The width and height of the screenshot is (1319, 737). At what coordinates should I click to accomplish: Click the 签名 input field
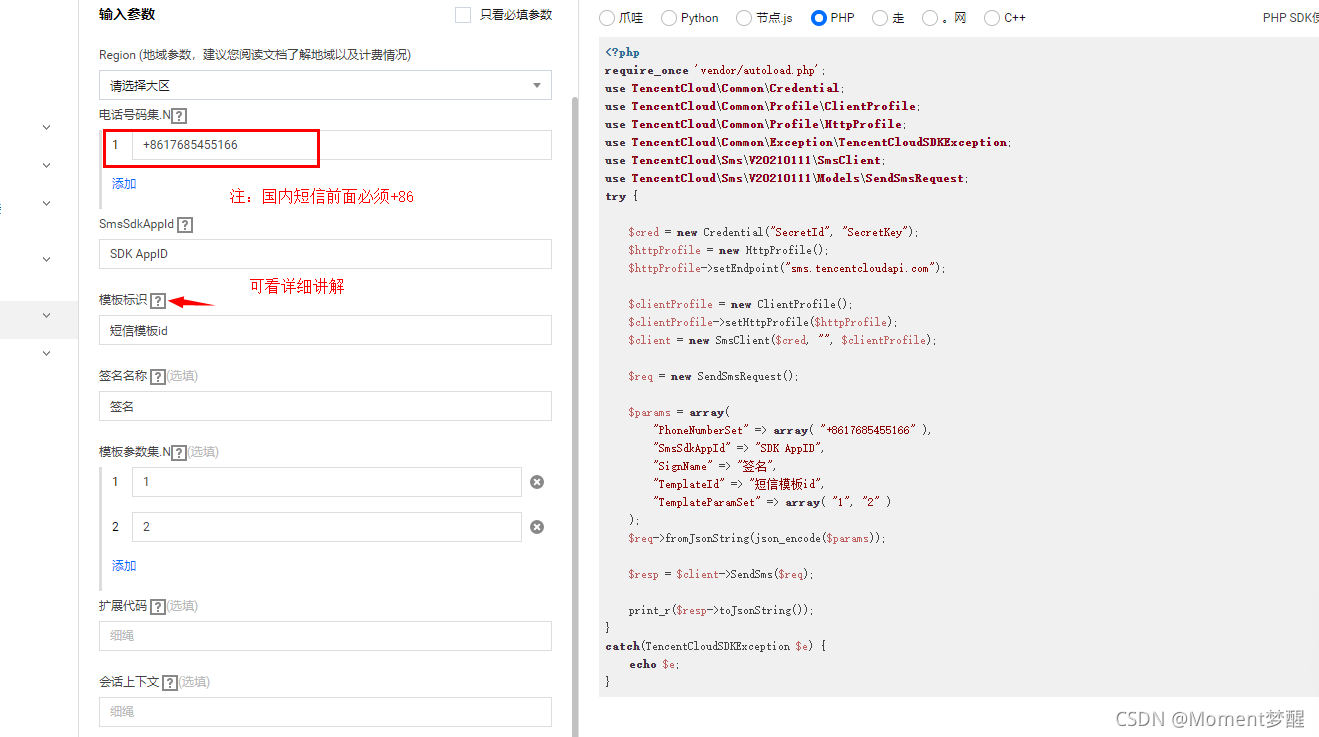click(325, 406)
